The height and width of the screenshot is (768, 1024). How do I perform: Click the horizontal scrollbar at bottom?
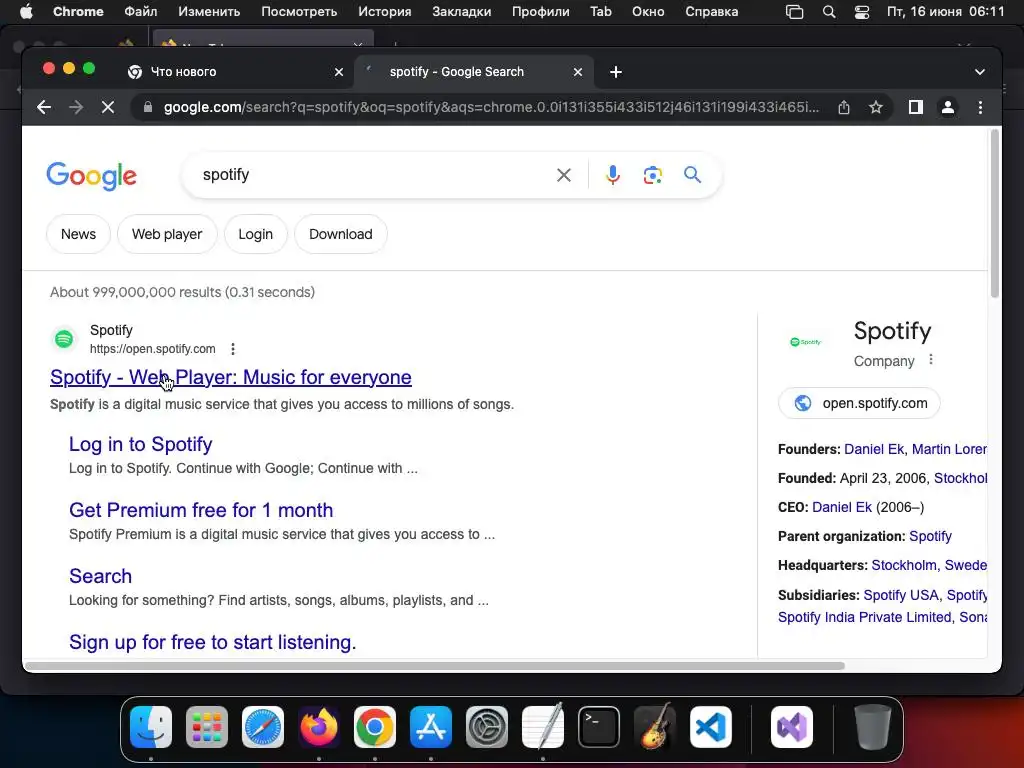tap(434, 666)
